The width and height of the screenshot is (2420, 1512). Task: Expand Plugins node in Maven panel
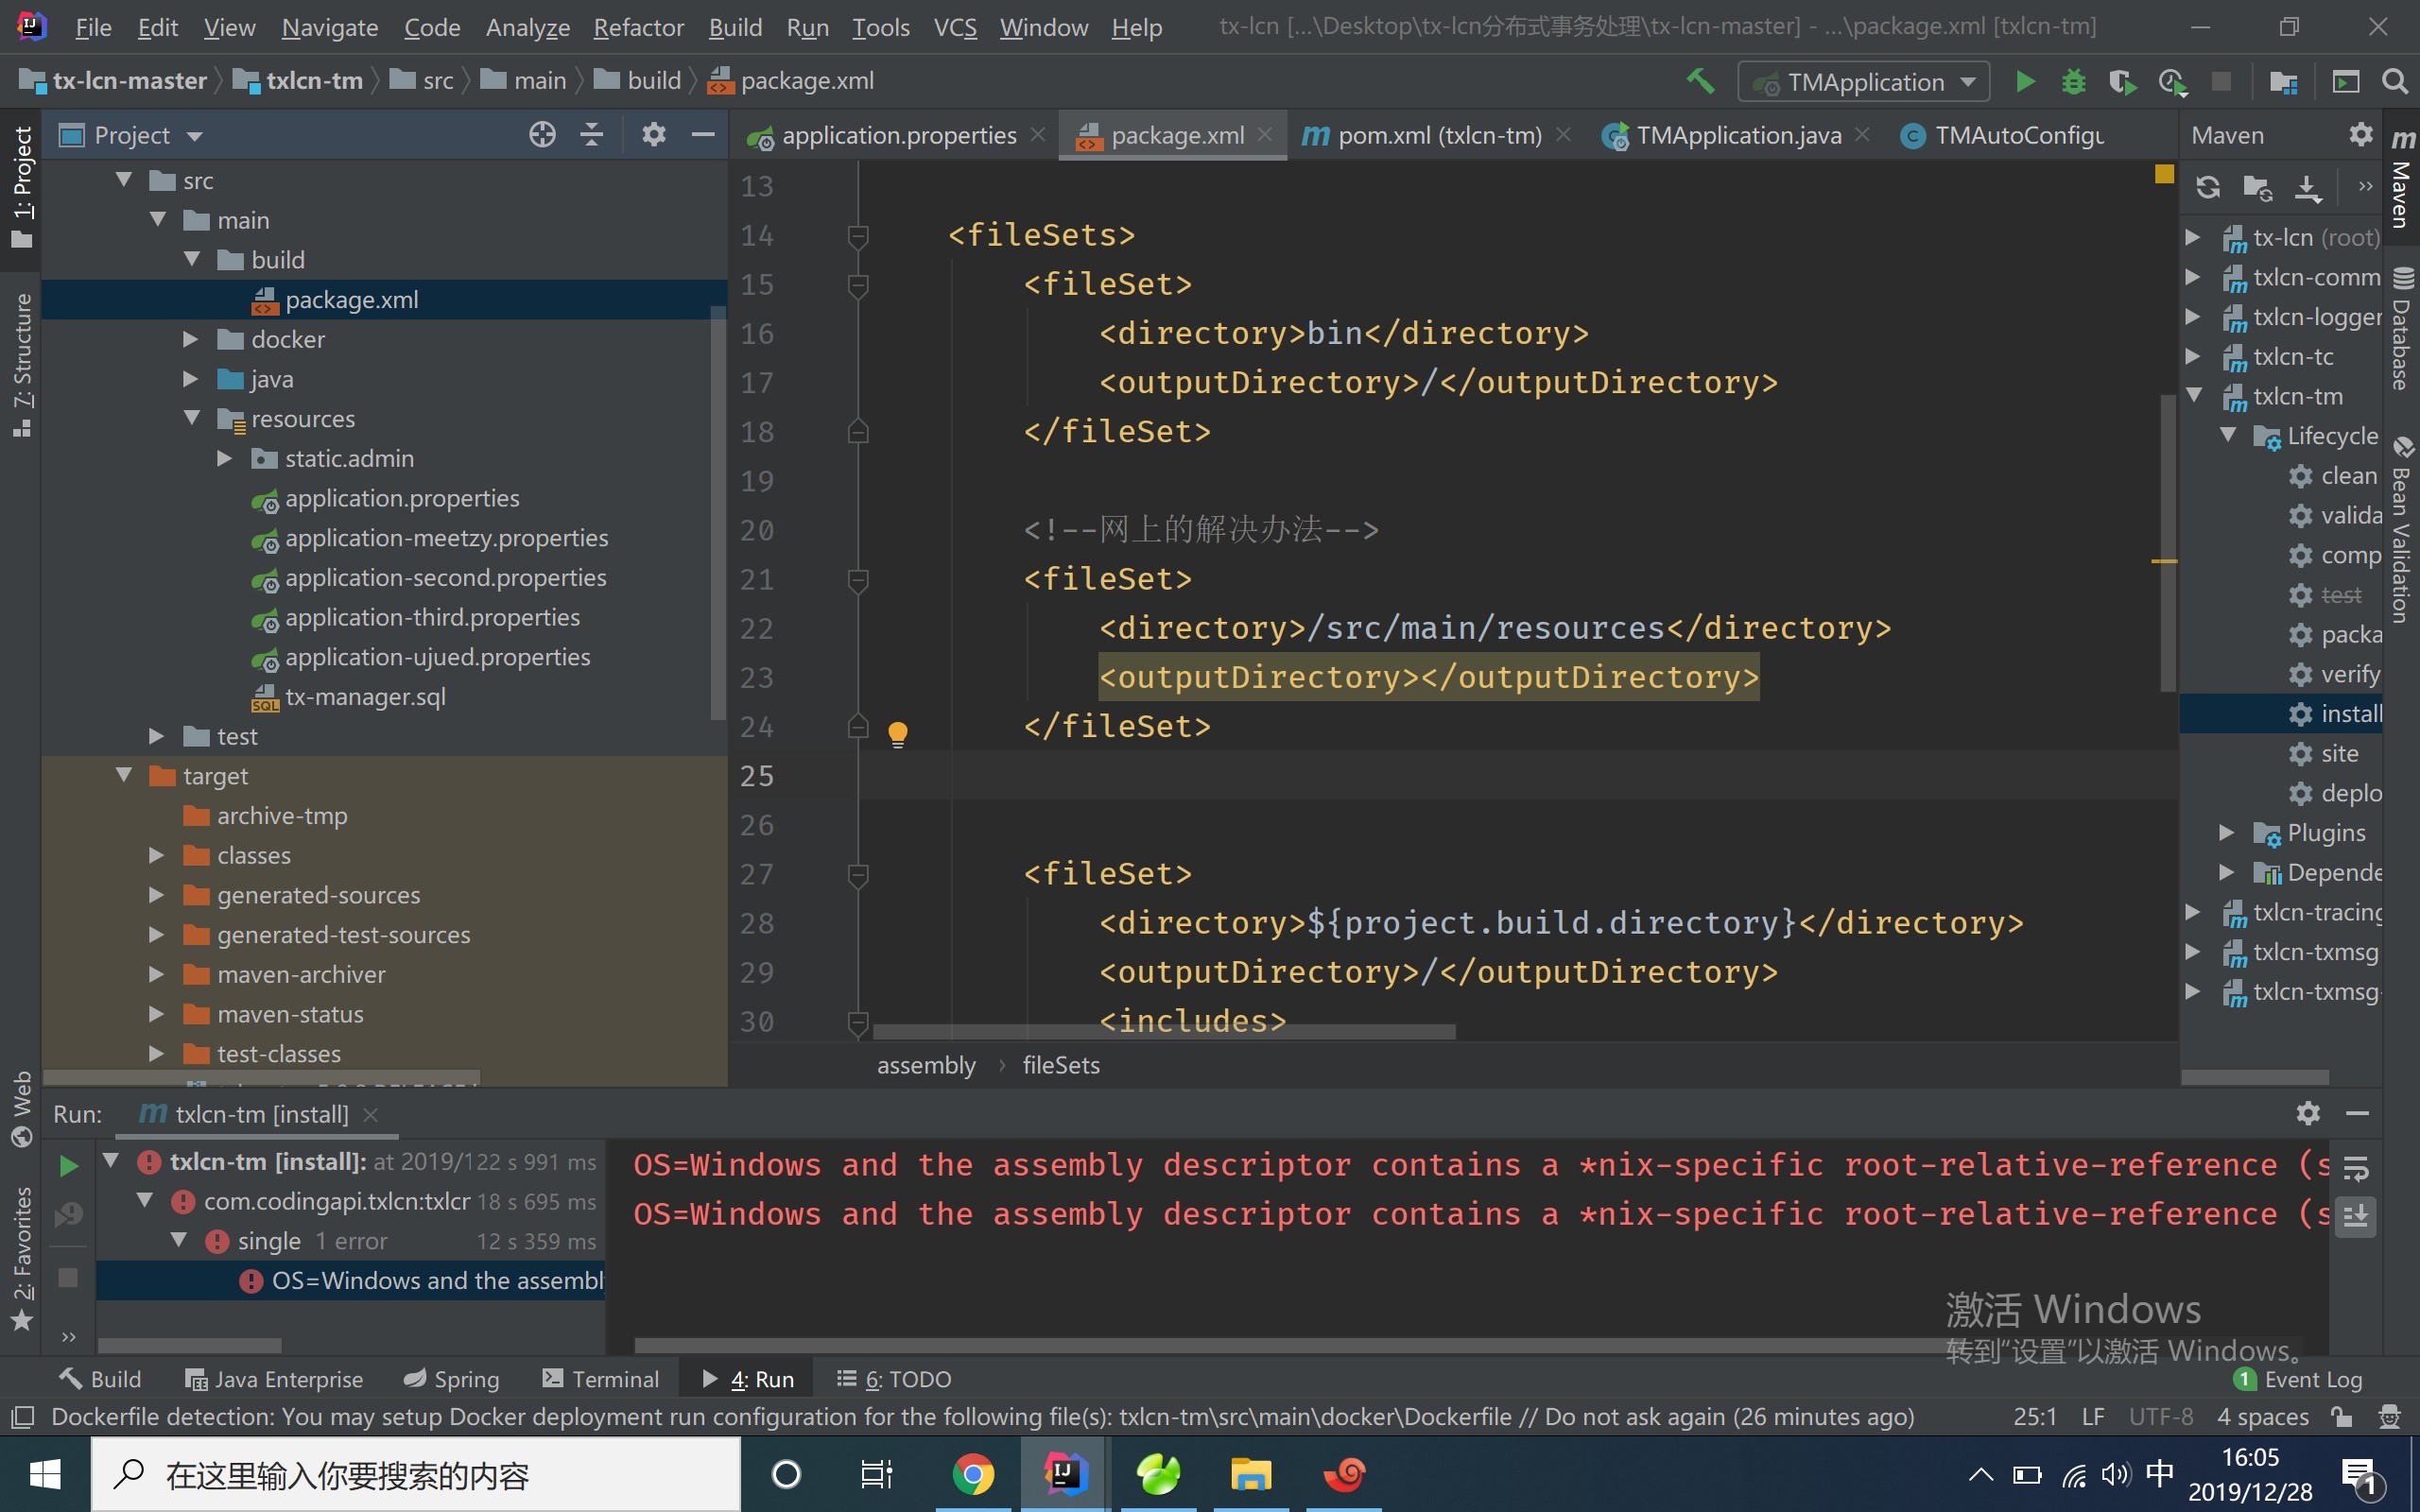pos(2226,832)
